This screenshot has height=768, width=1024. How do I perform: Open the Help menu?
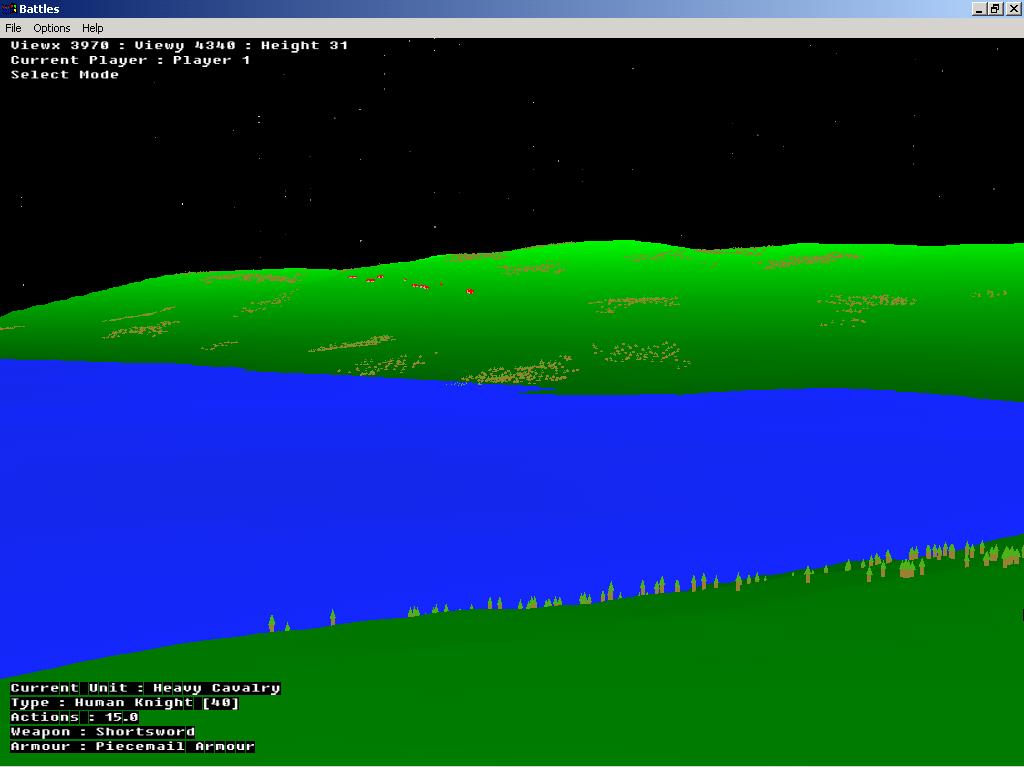click(93, 28)
